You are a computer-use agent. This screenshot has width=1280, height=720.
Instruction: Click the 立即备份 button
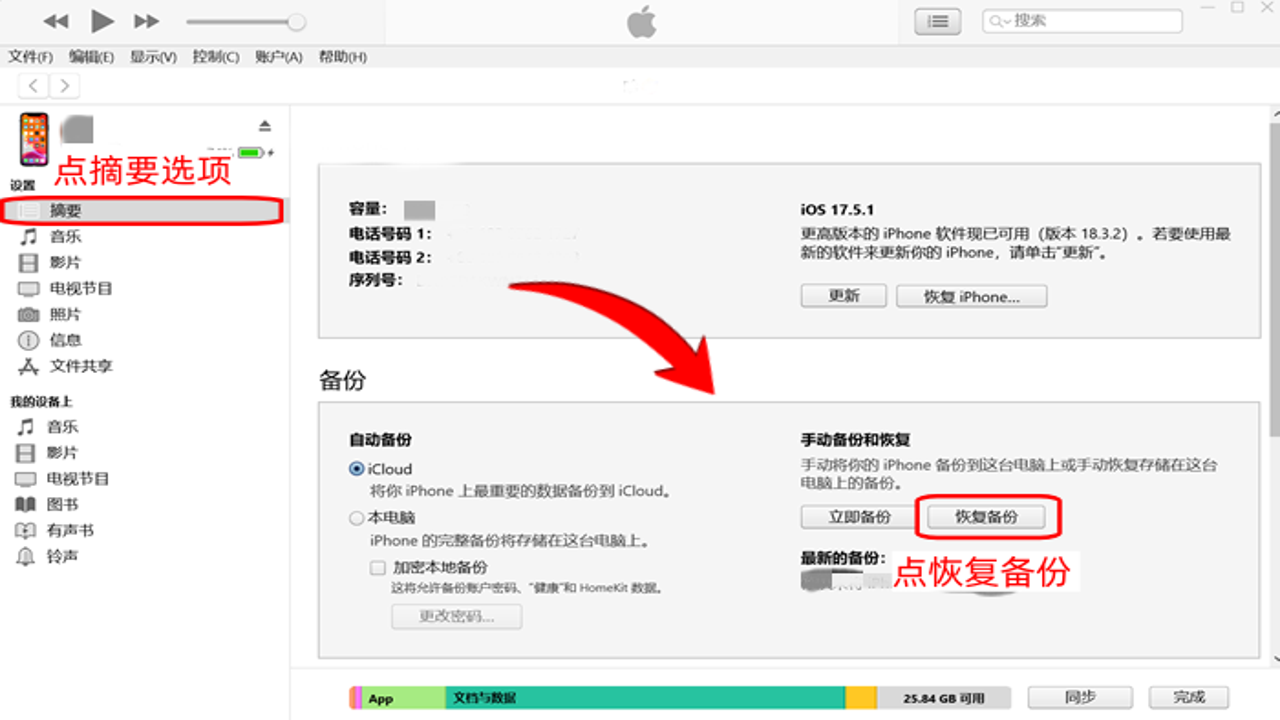(x=860, y=517)
